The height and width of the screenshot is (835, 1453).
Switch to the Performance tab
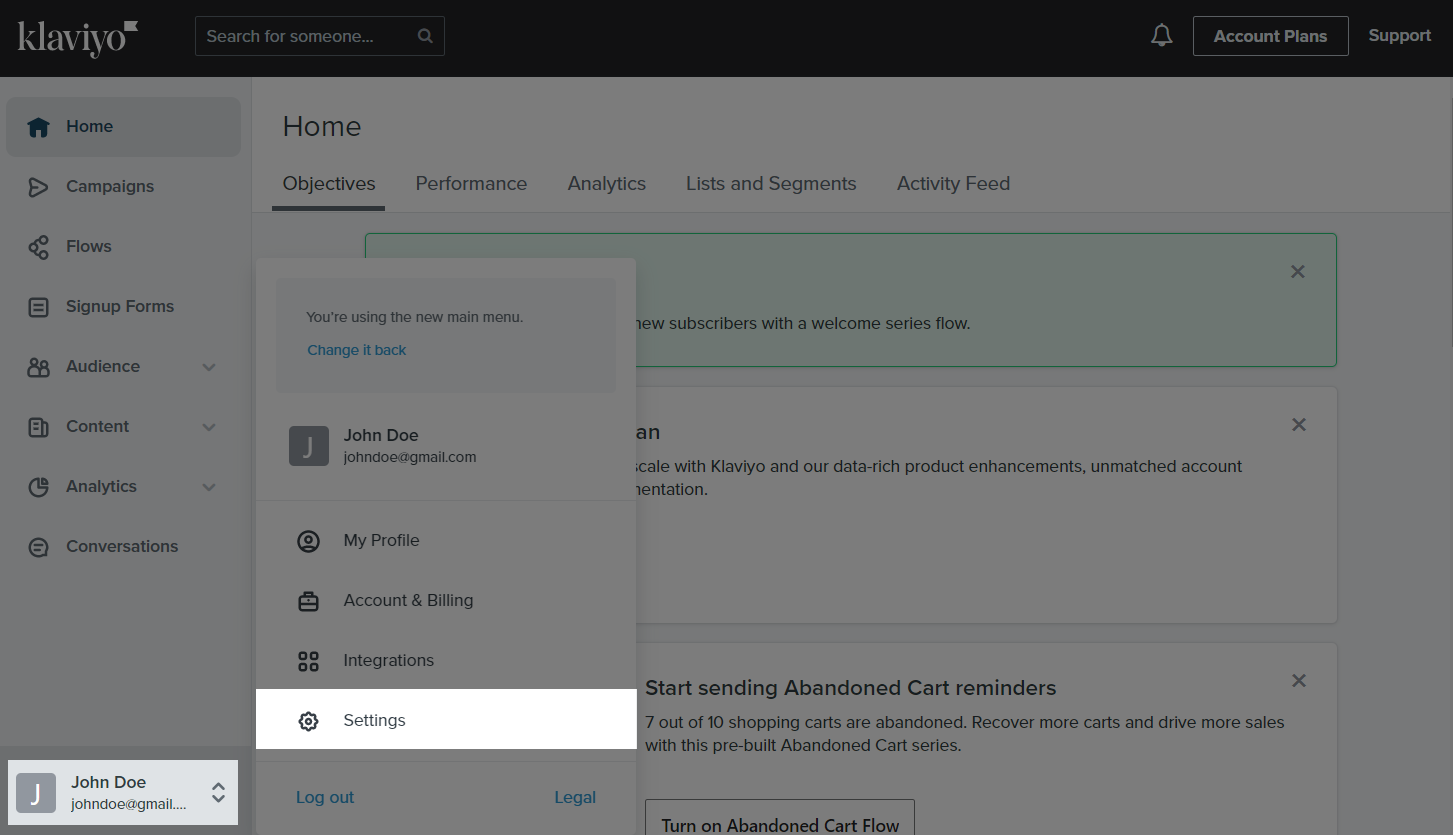[x=471, y=184]
